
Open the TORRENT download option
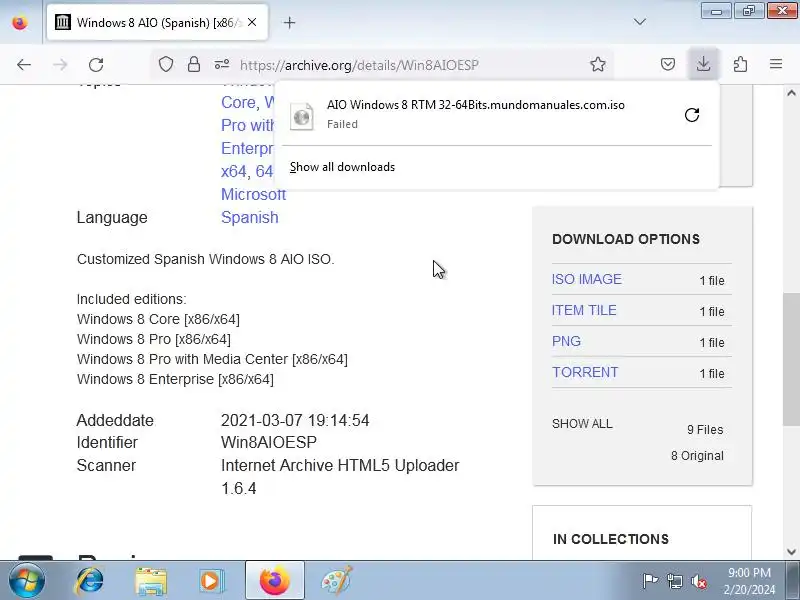585,372
